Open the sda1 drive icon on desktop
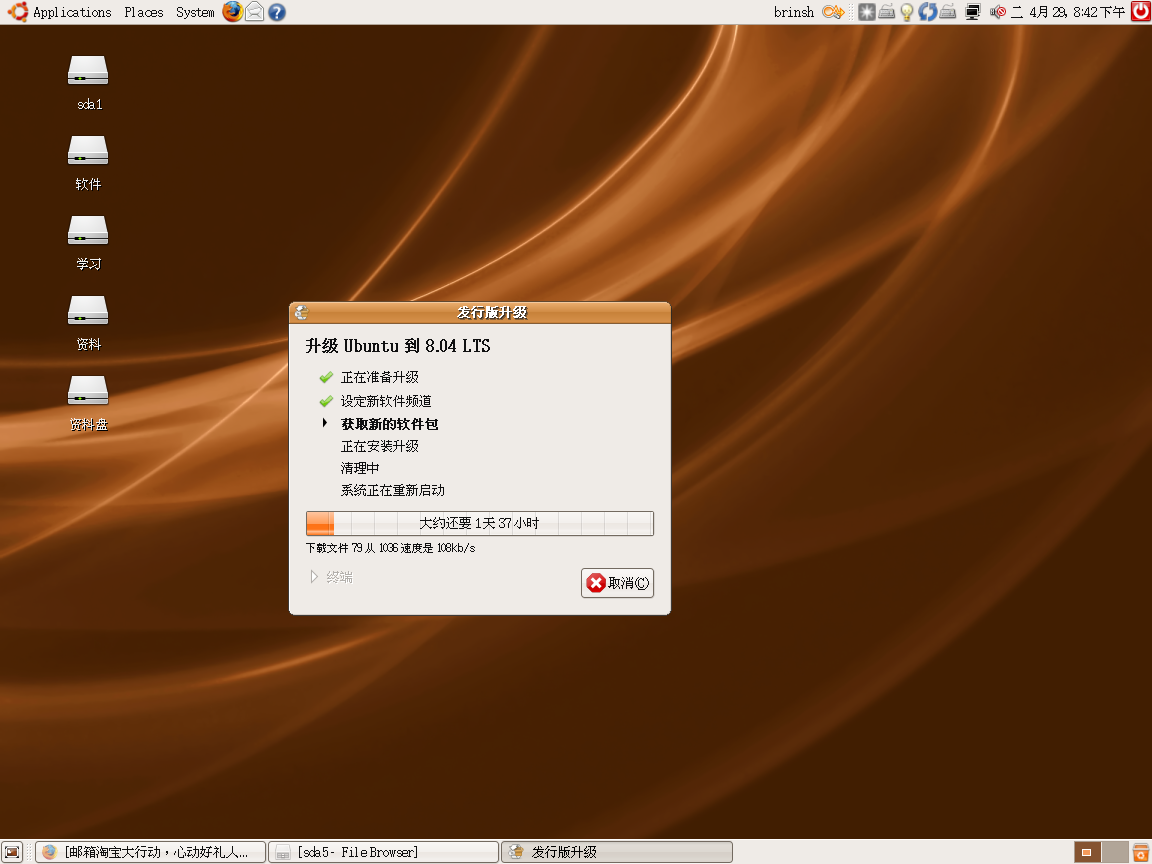The image size is (1152, 864). coord(88,71)
